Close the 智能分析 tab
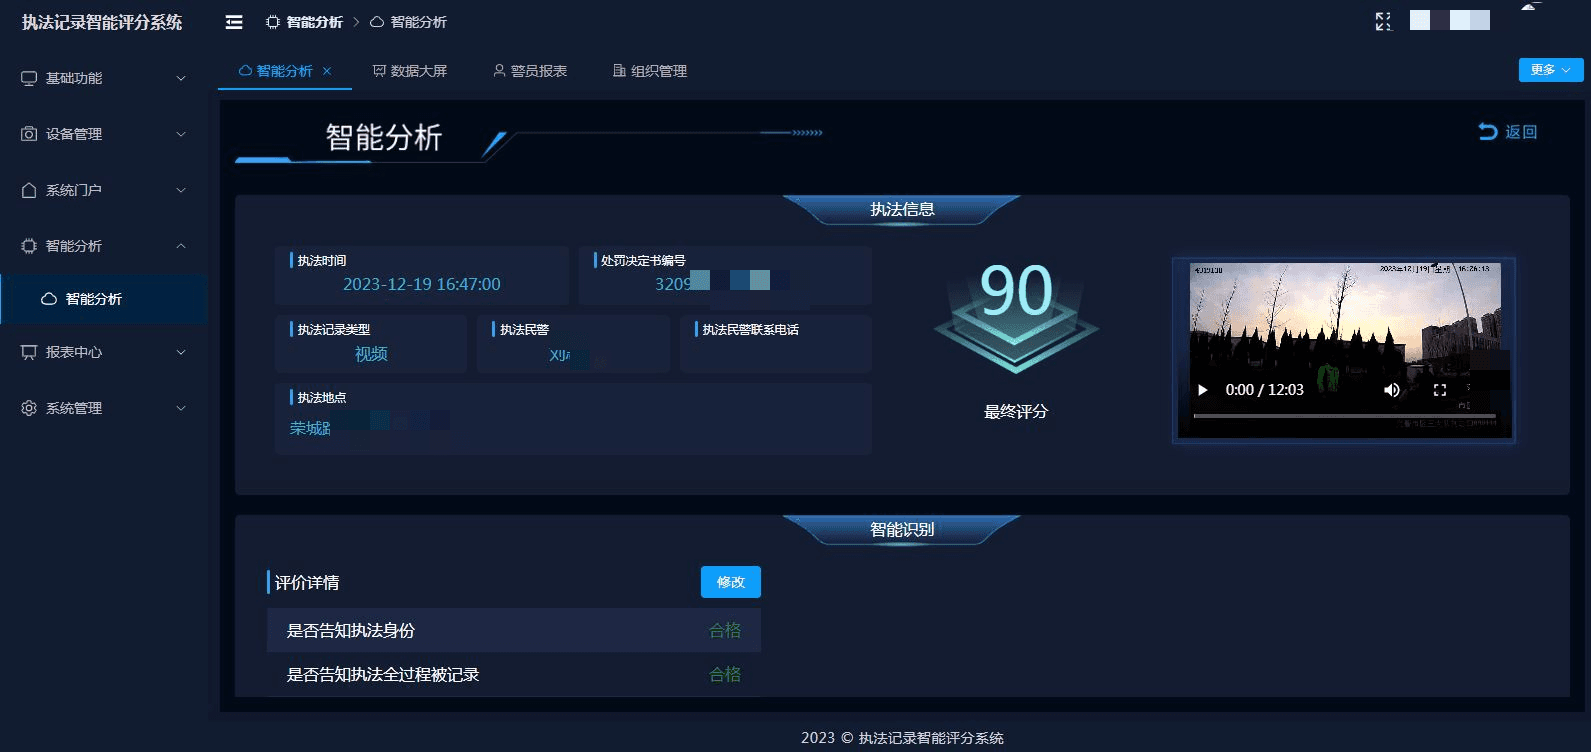 tap(327, 71)
